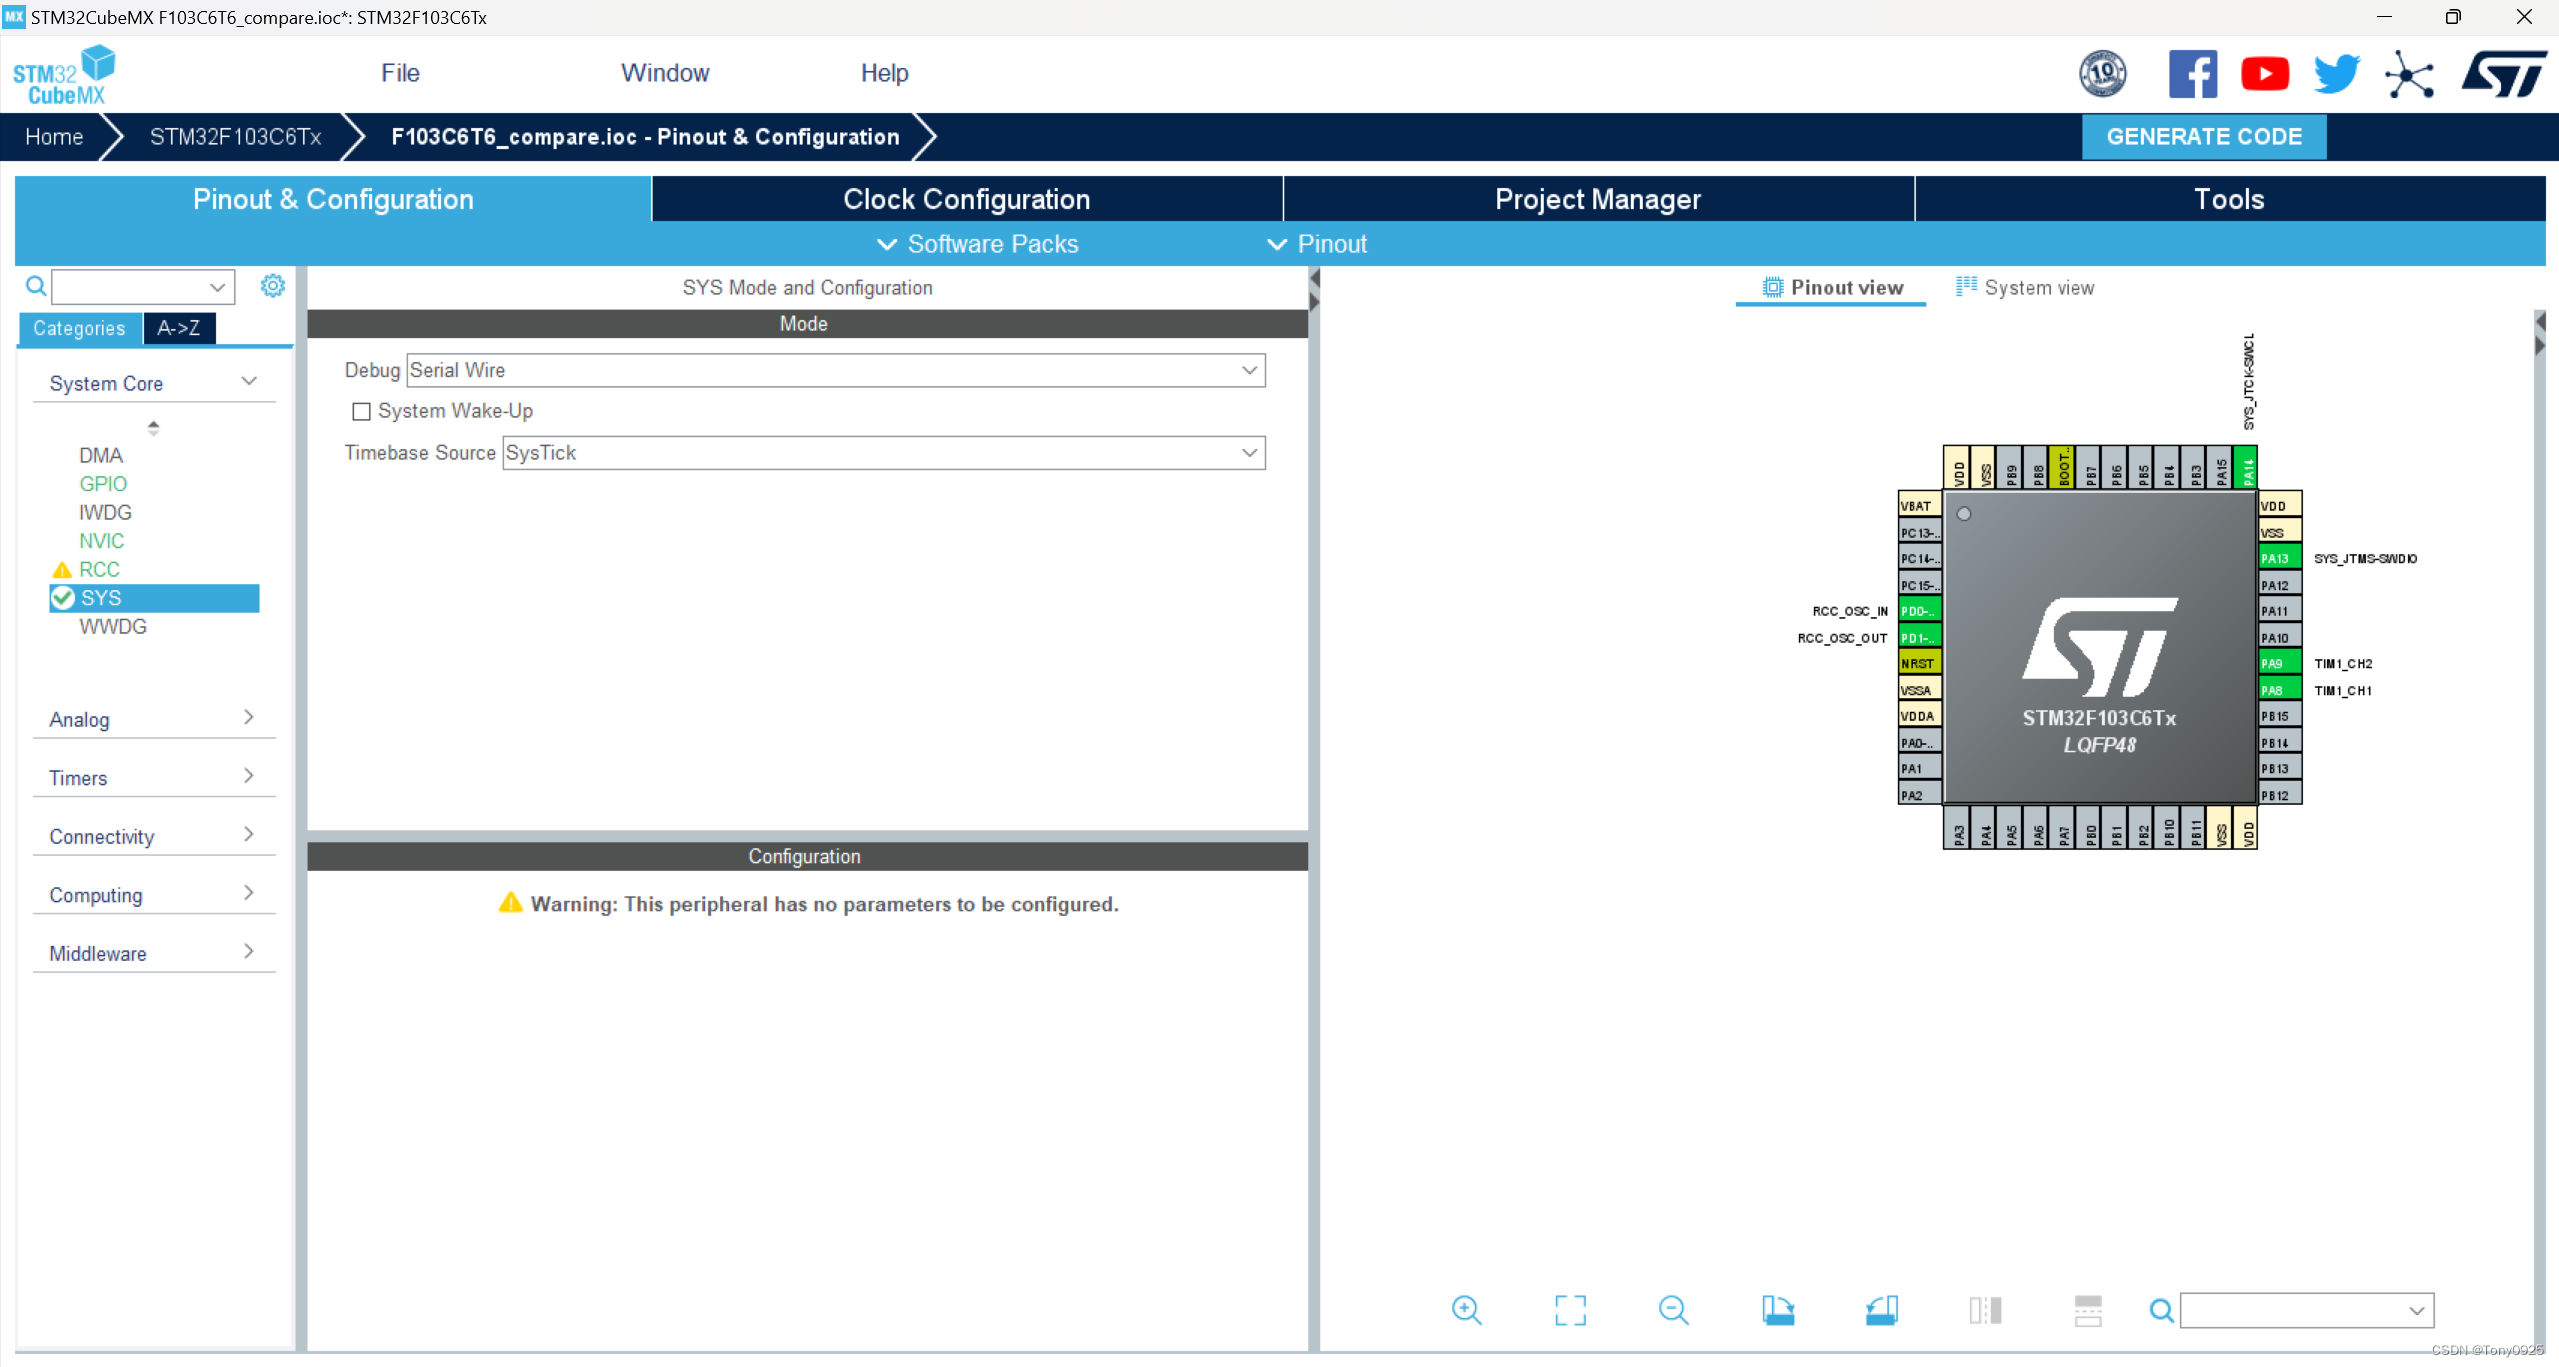Open the Software Packs dropdown menu

(977, 244)
